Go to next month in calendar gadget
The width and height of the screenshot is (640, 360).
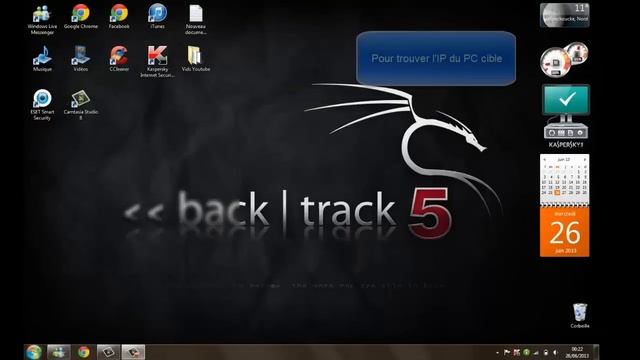tap(584, 160)
